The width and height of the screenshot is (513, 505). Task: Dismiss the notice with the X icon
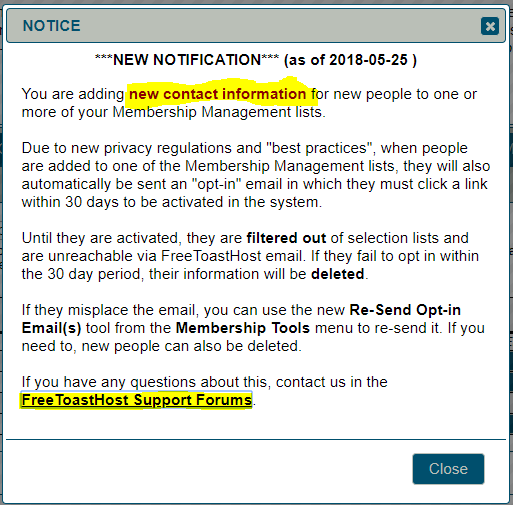[490, 26]
